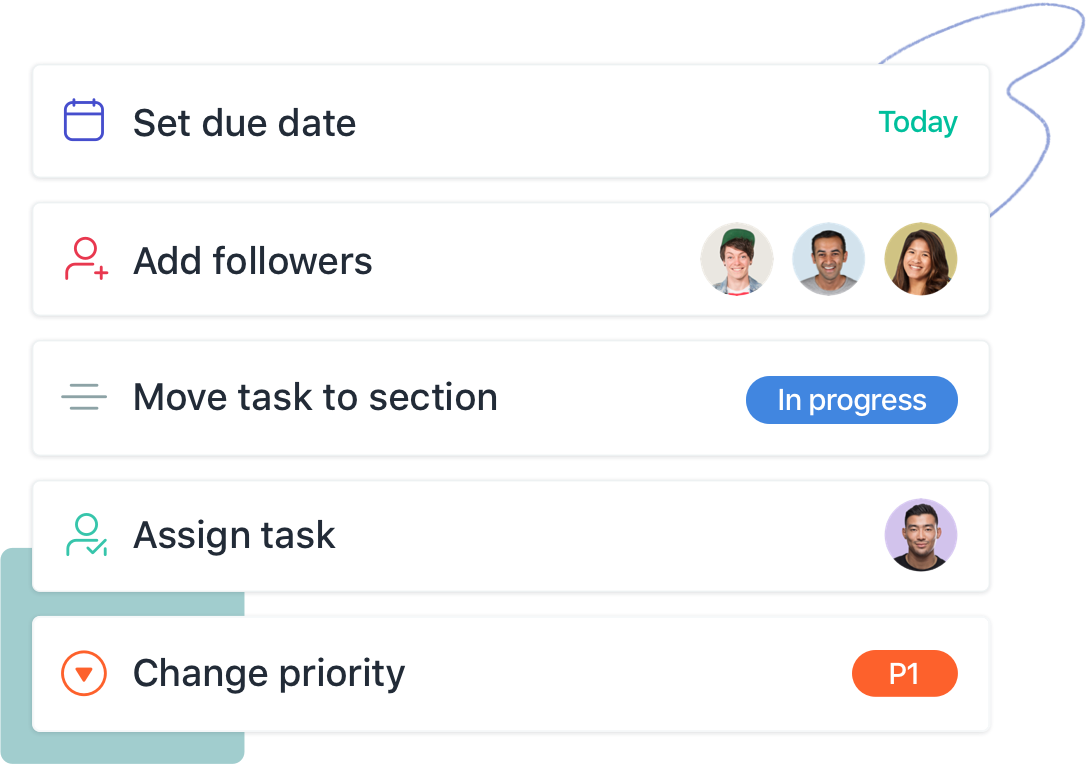
Task: Open the In progress section pill
Action: pos(851,400)
